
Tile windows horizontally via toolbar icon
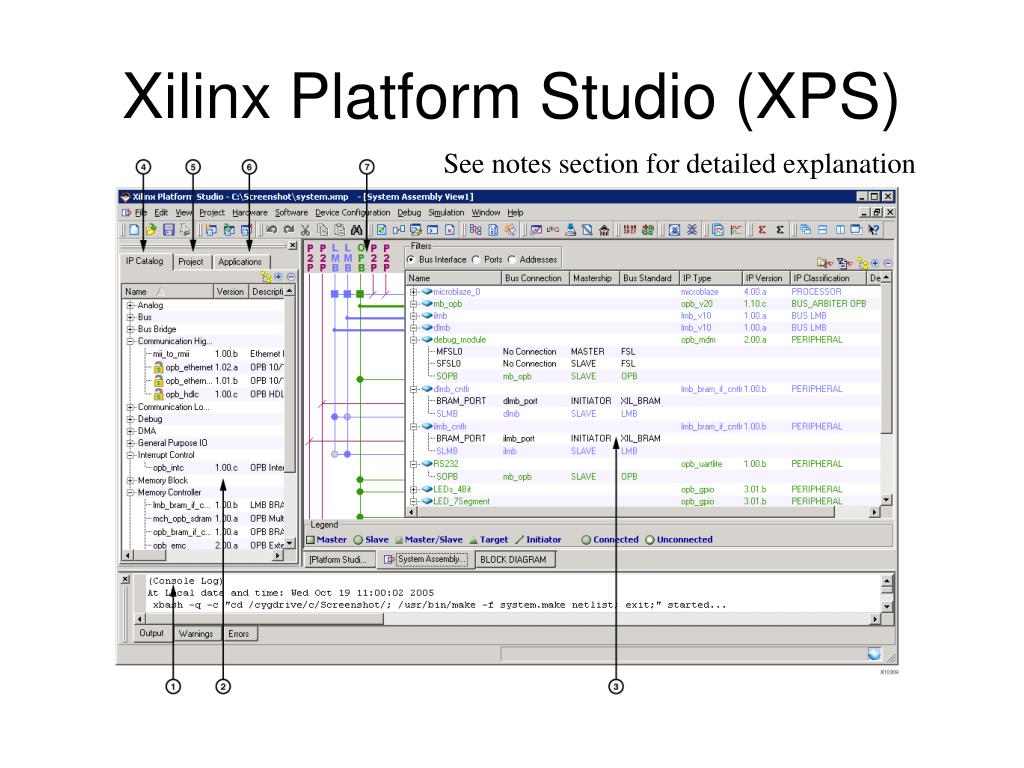tap(822, 230)
